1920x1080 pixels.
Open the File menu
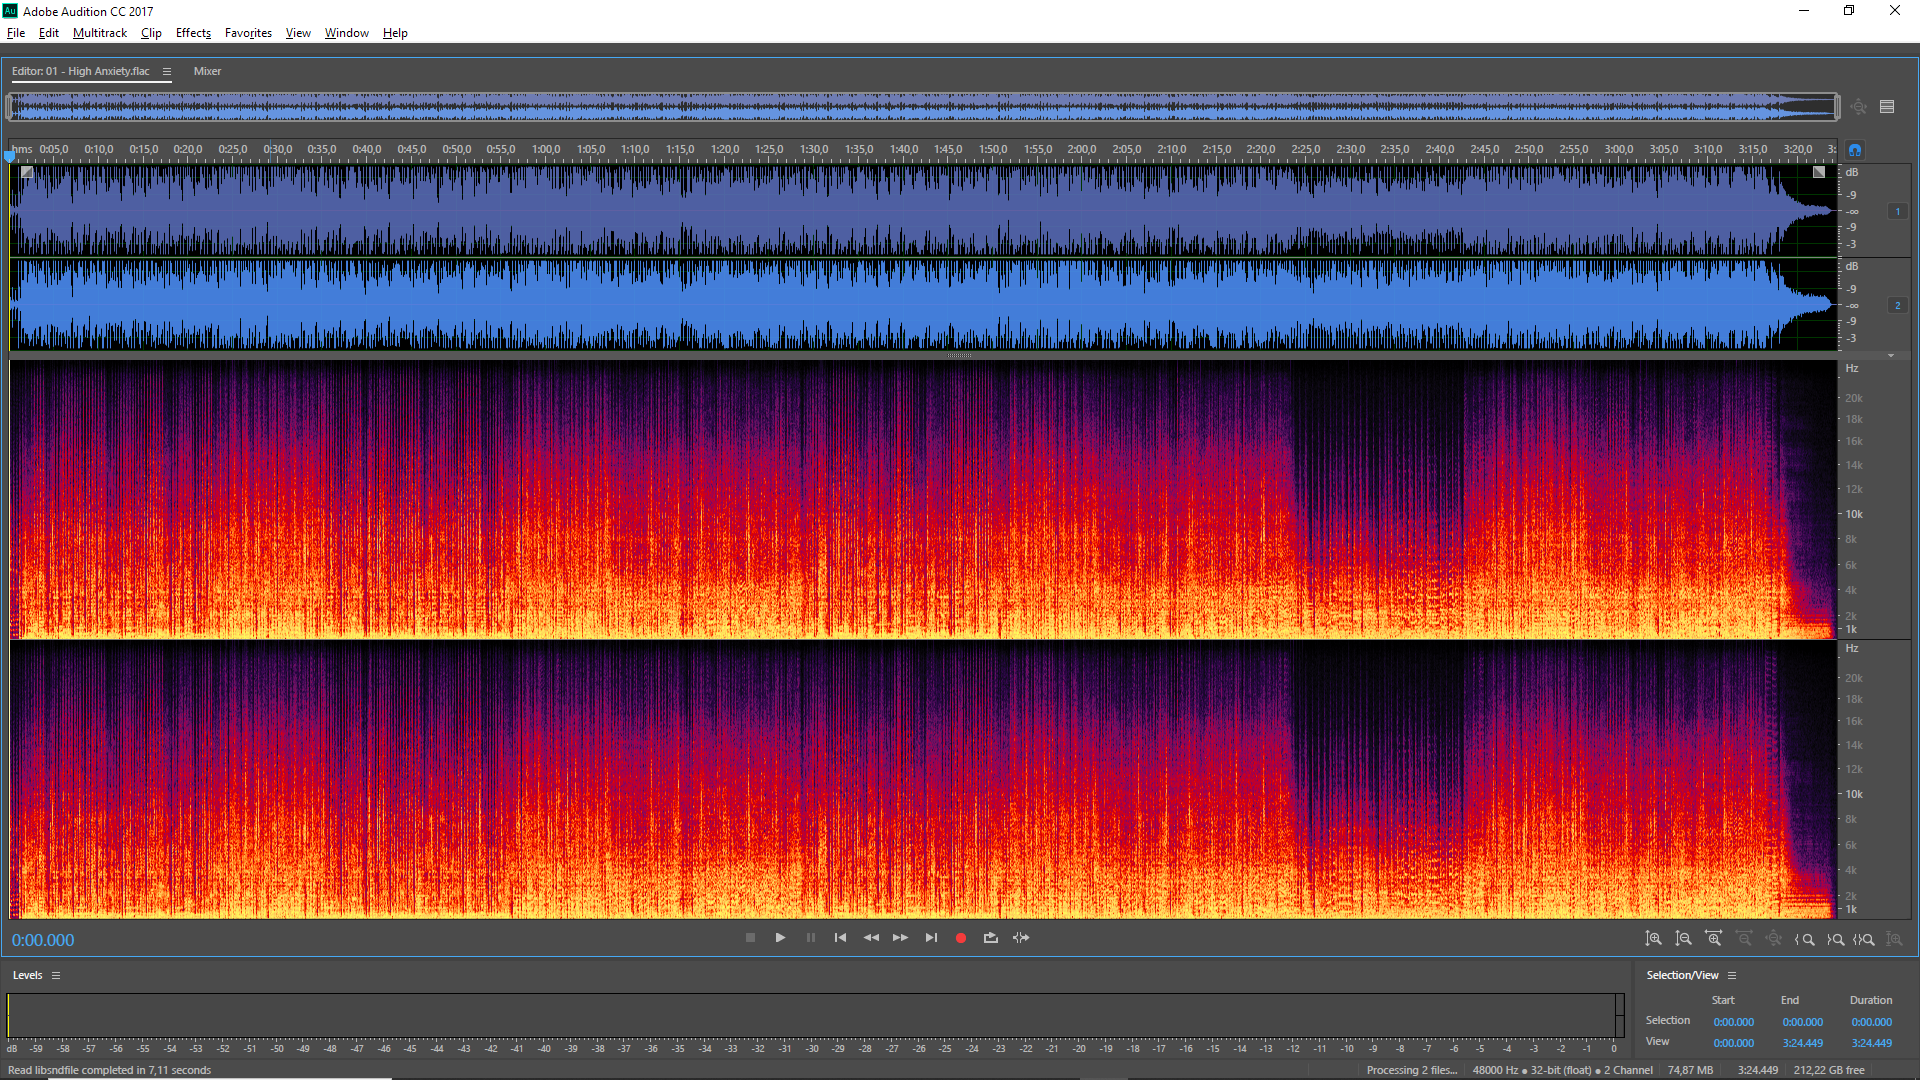pyautogui.click(x=16, y=33)
